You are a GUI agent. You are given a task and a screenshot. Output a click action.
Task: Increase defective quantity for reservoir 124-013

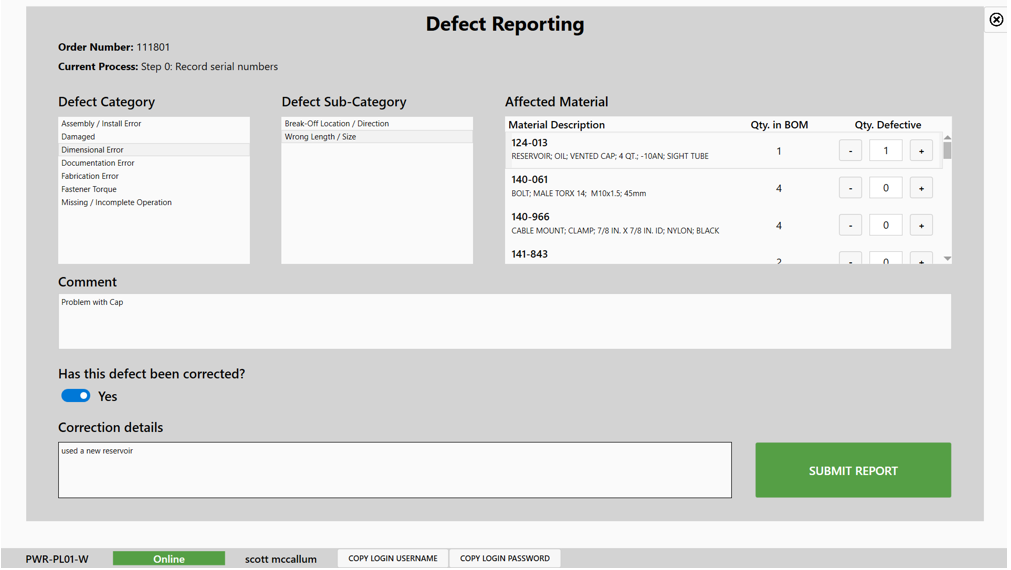[x=921, y=151]
